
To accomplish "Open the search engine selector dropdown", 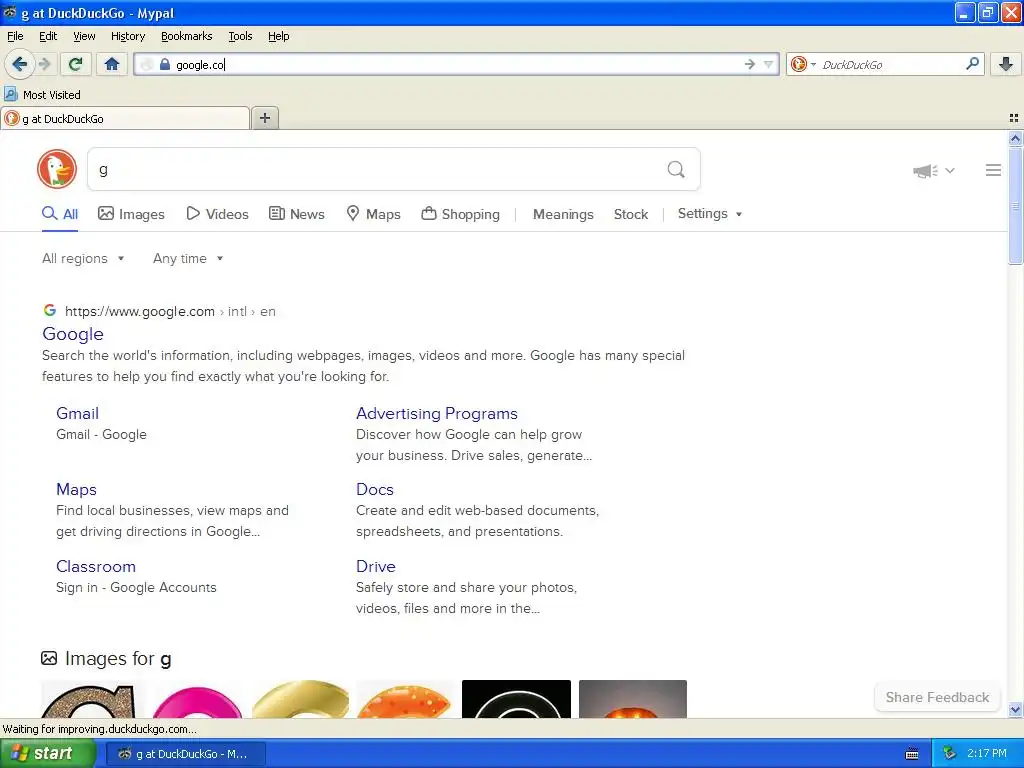I will click(803, 64).
